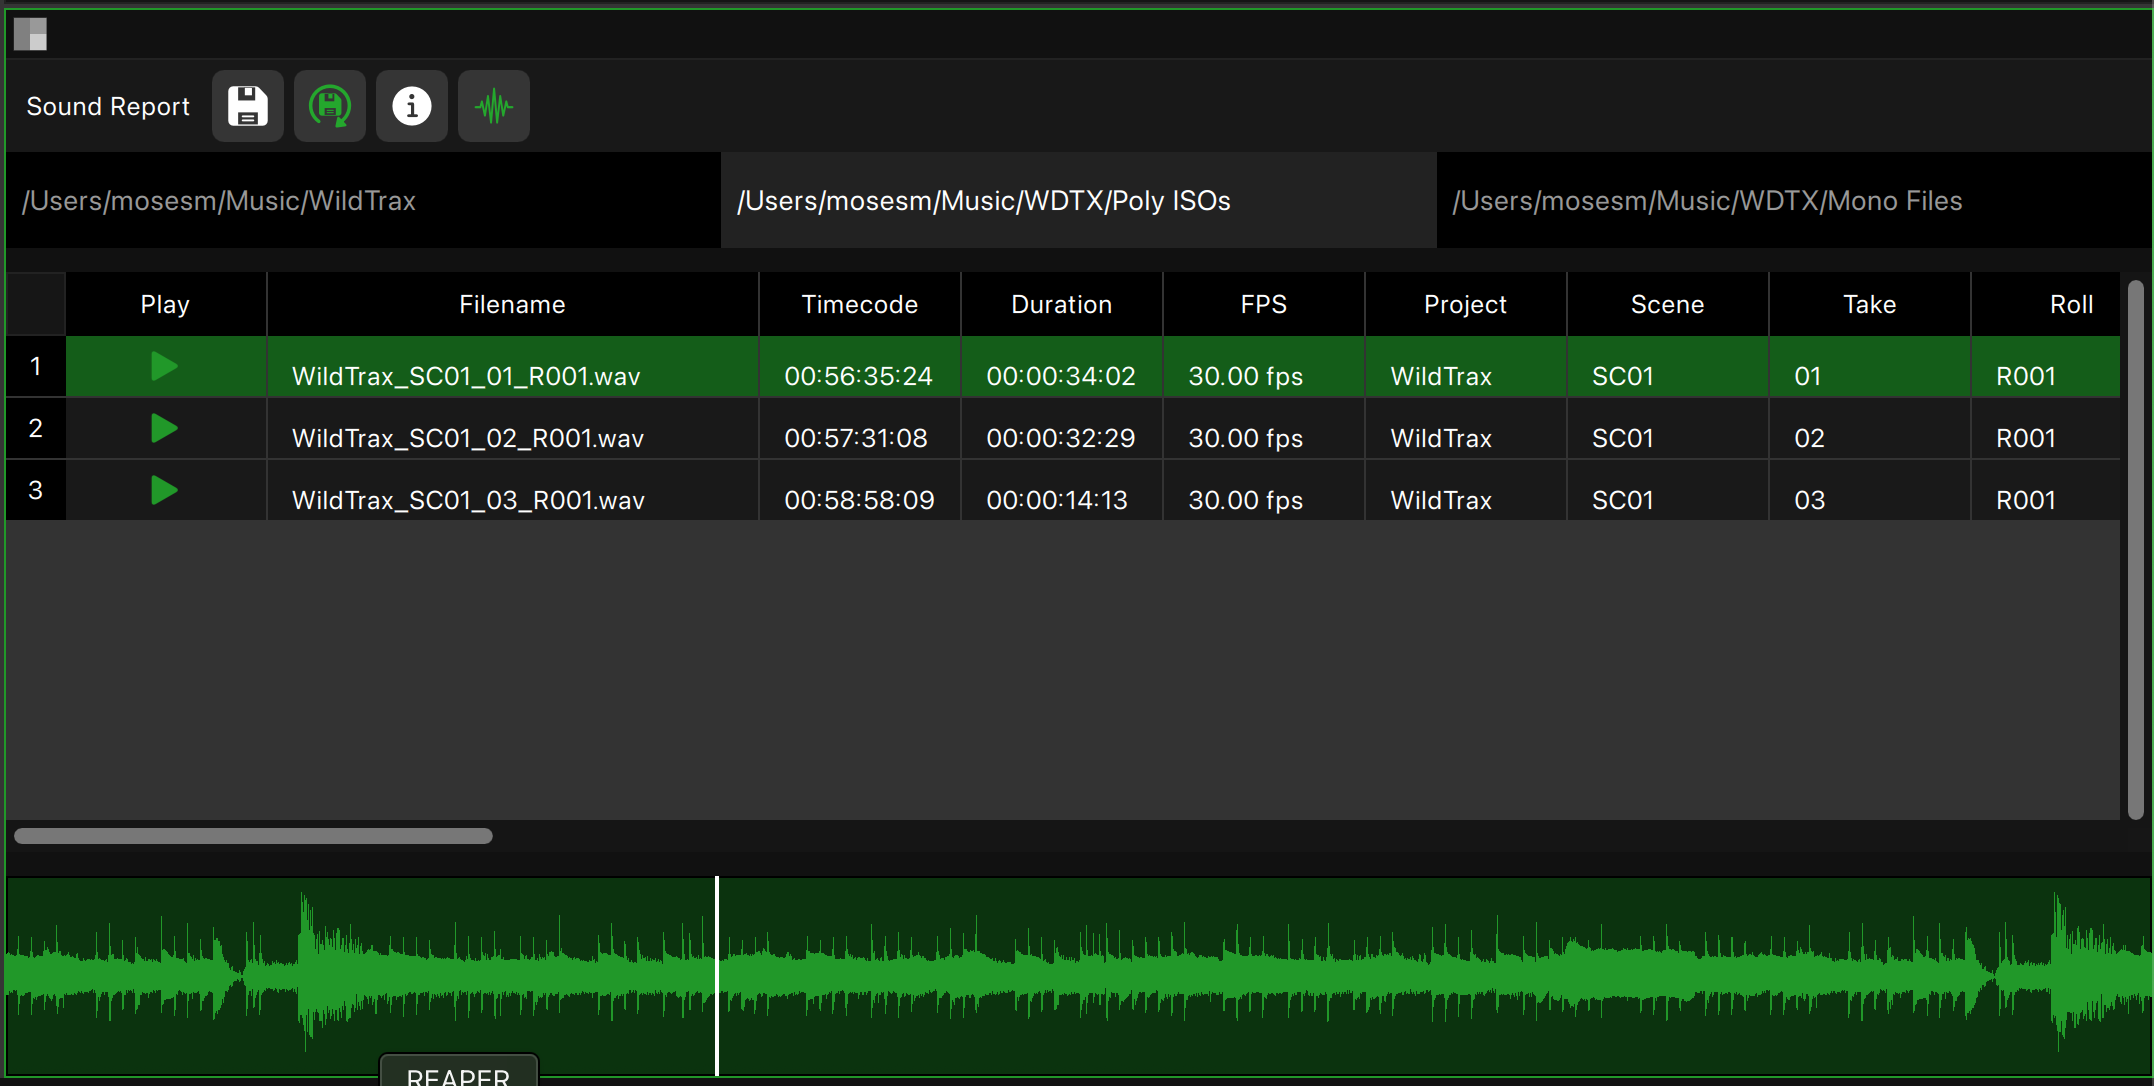The image size is (2154, 1086).
Task: Play WildTrax_SC01_03_R001.wav
Action: click(164, 490)
